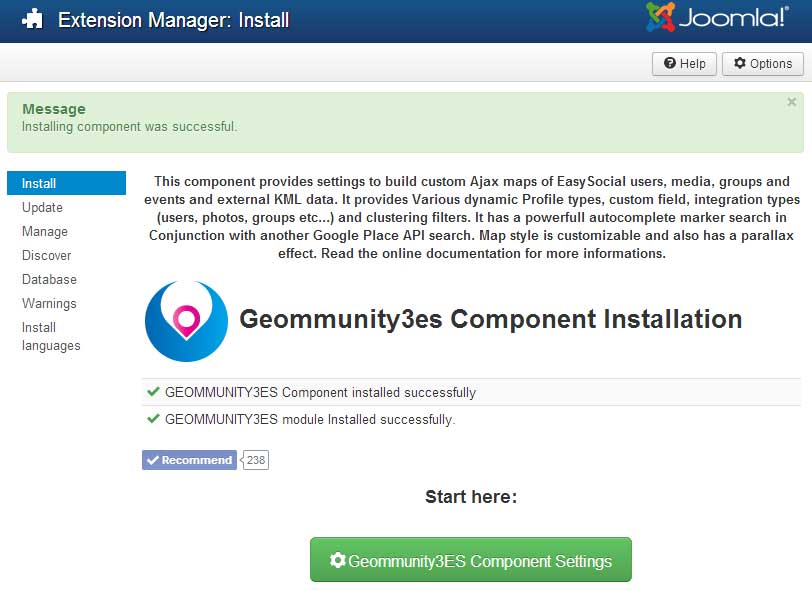Click the "Installing component was successful." text
The image size is (812, 590).
(x=129, y=126)
